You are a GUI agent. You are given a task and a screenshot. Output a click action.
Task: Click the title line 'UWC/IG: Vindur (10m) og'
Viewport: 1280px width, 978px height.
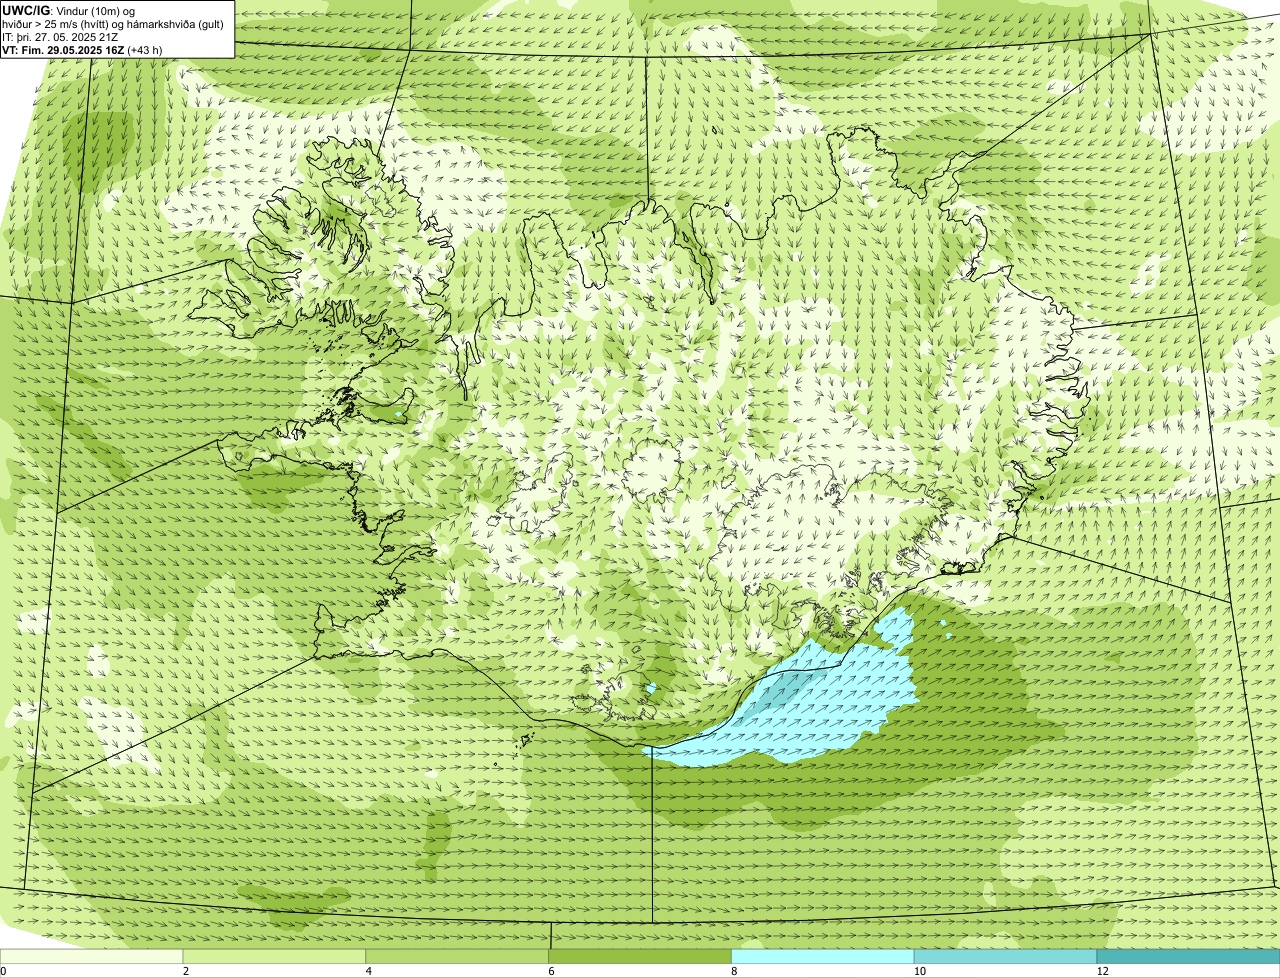click(x=68, y=10)
